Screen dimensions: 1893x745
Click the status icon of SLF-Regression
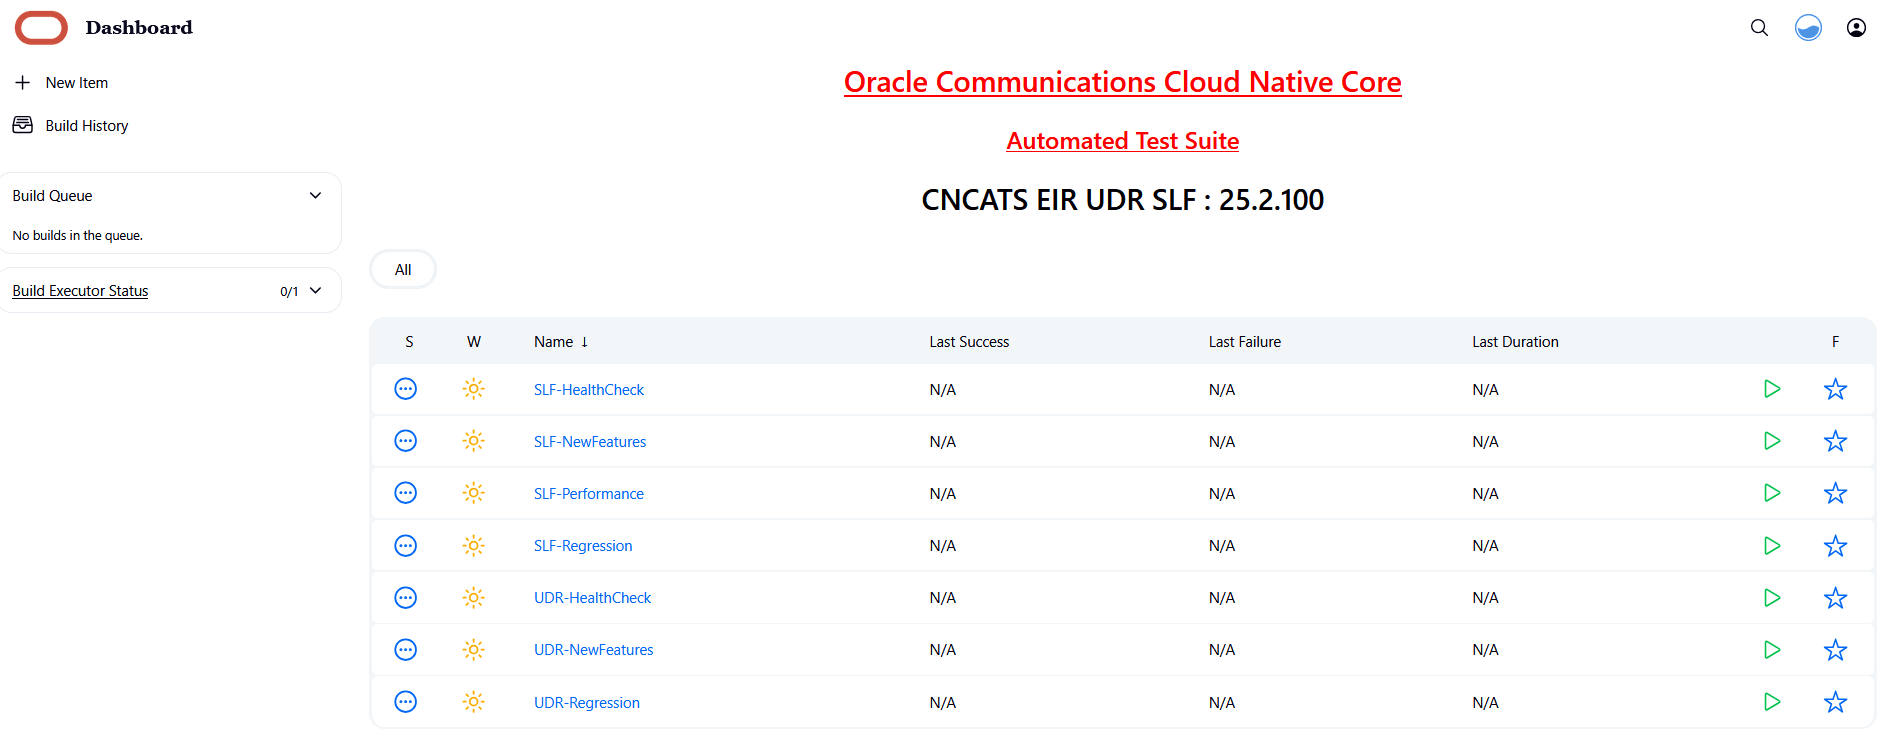click(405, 546)
